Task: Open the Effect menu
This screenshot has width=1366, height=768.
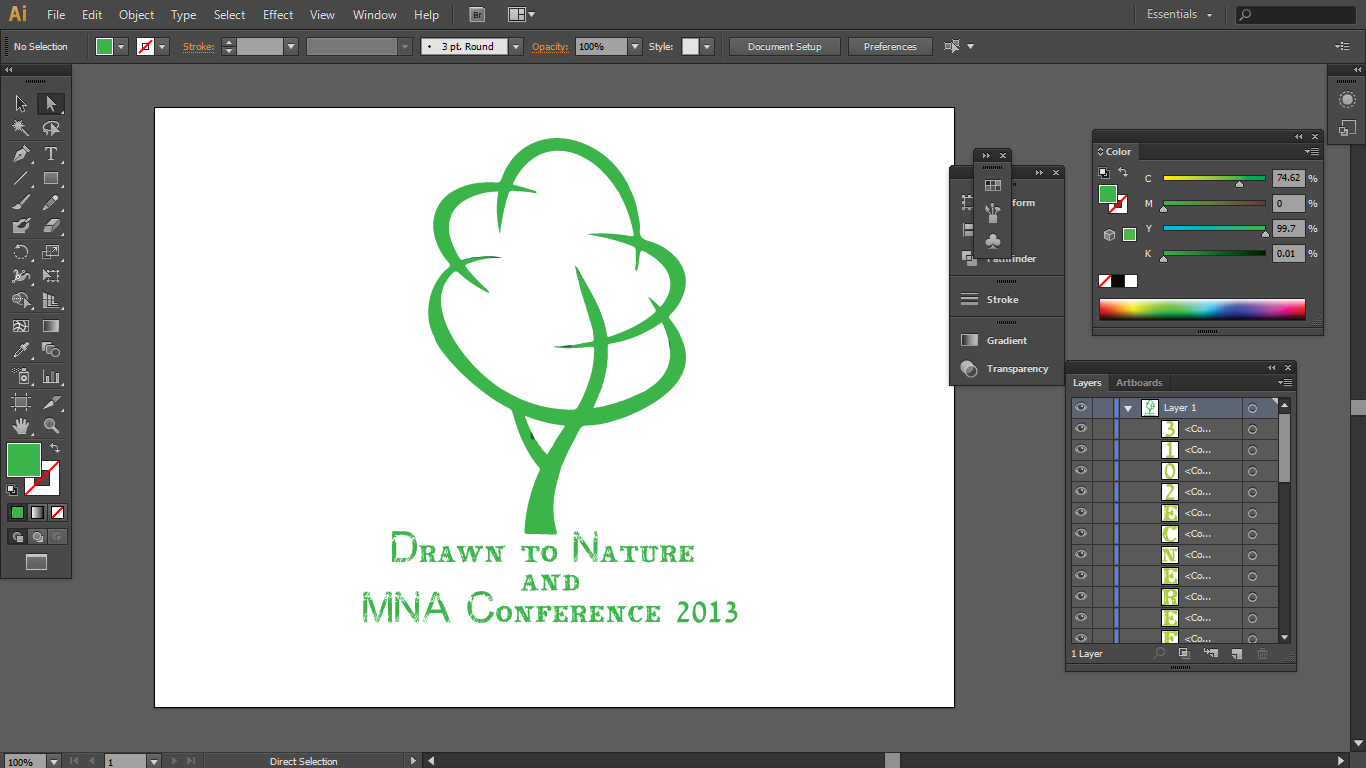Action: click(x=278, y=15)
